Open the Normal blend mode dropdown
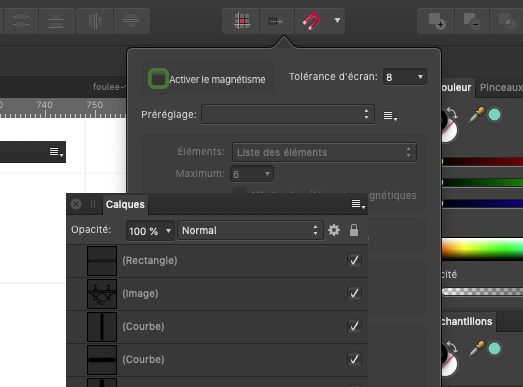 [250, 230]
